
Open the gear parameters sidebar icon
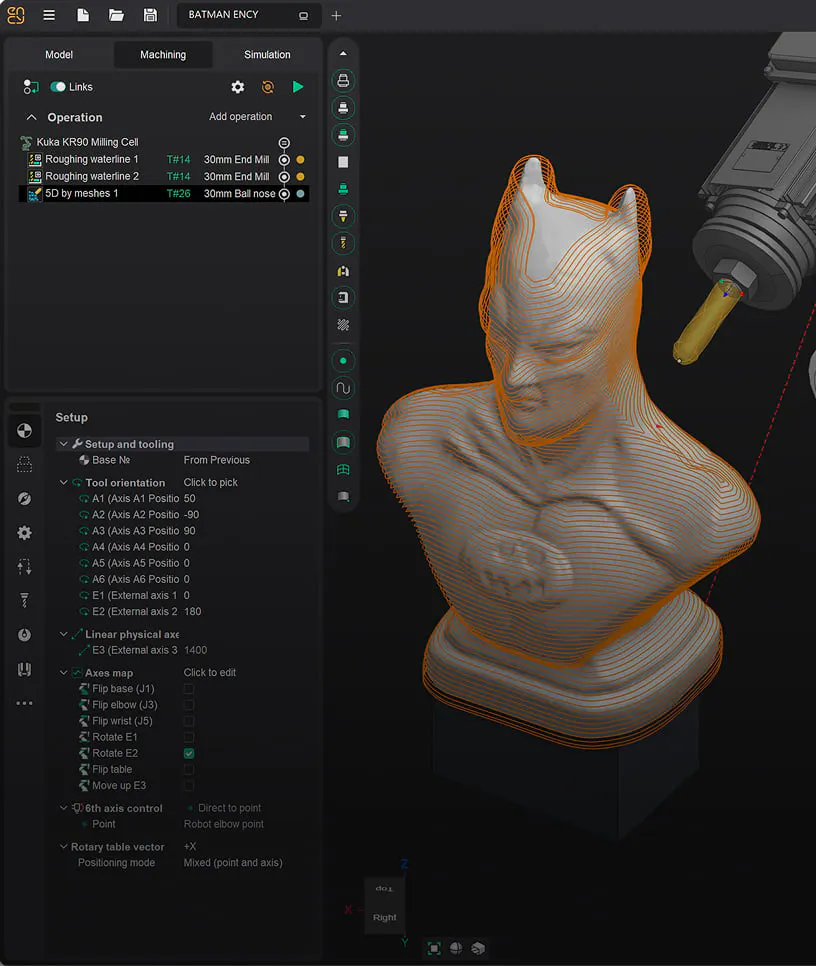pyautogui.click(x=24, y=533)
